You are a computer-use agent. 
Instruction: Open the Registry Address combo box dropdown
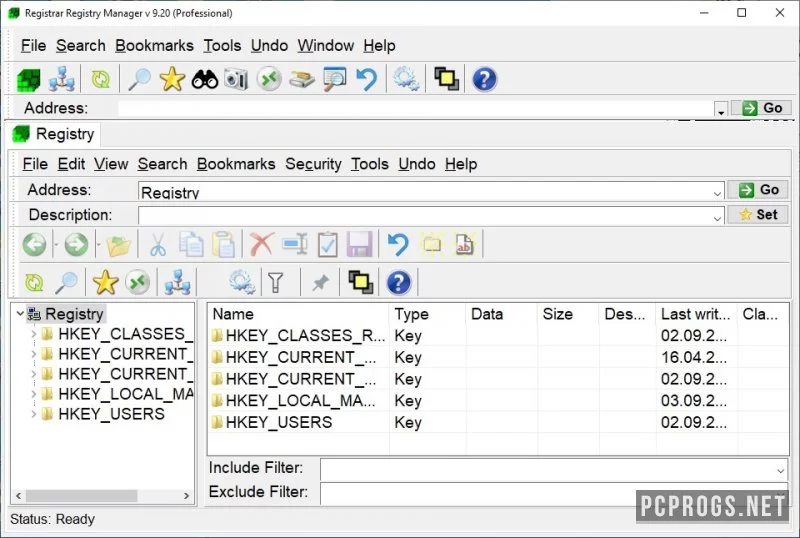(717, 192)
